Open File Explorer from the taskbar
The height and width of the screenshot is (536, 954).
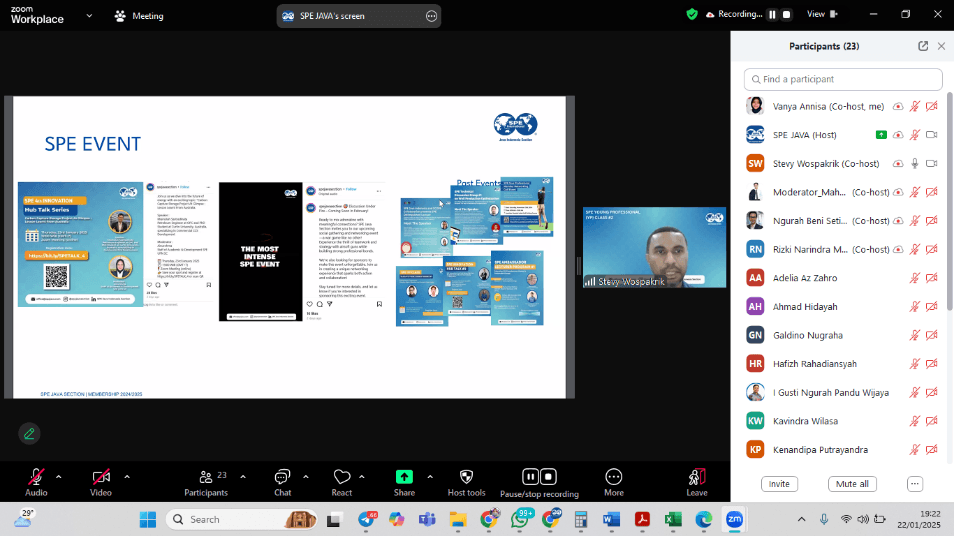point(458,520)
